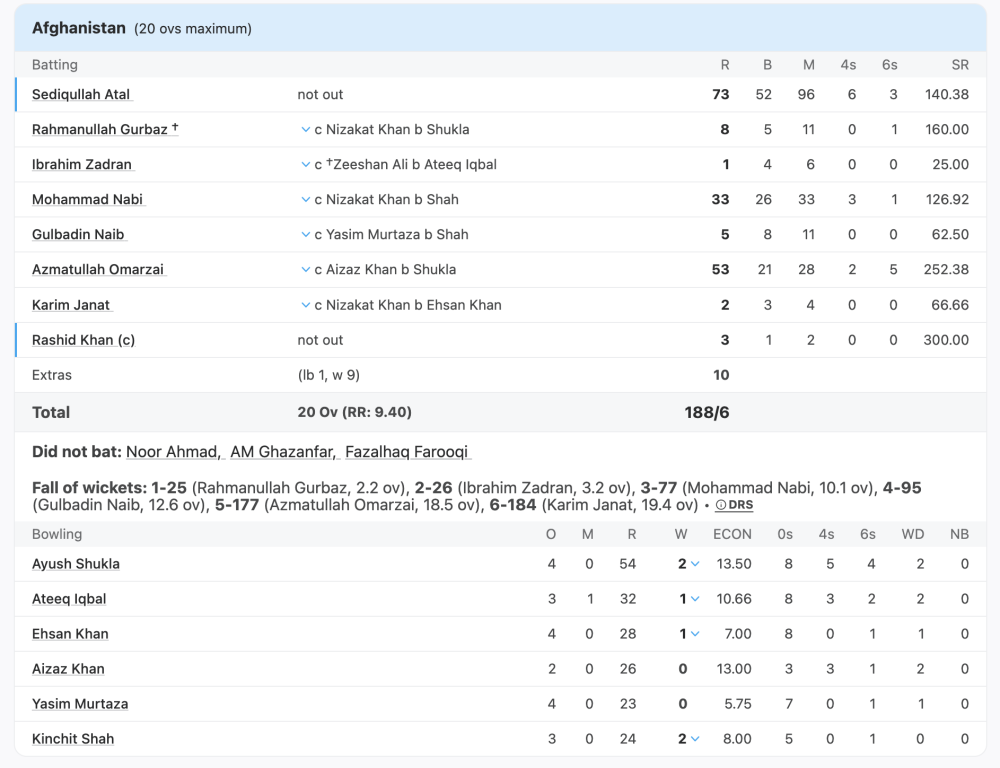This screenshot has width=1000, height=768.
Task: Expand Ibrahim Zadran dismissal chevron
Action: tap(306, 165)
